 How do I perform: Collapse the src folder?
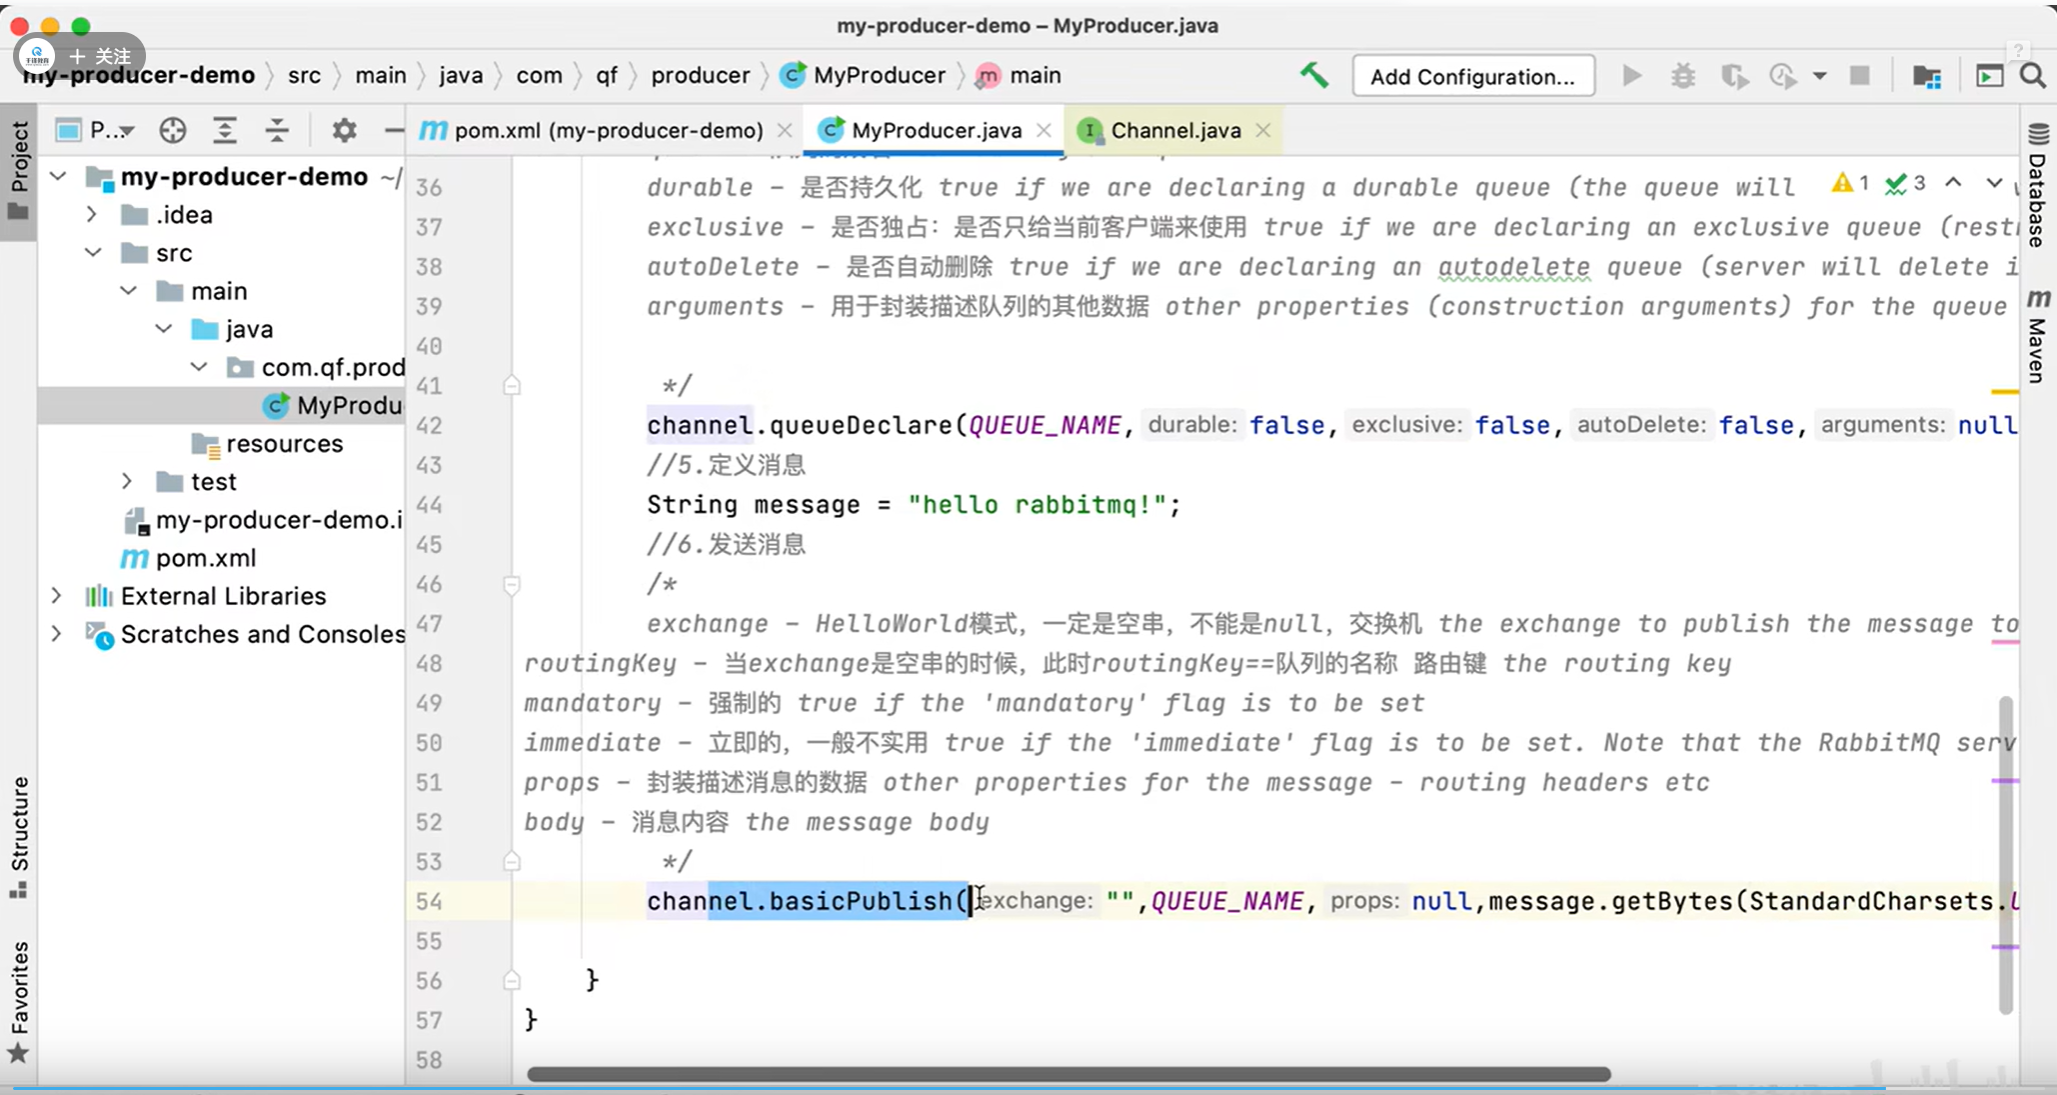[93, 253]
